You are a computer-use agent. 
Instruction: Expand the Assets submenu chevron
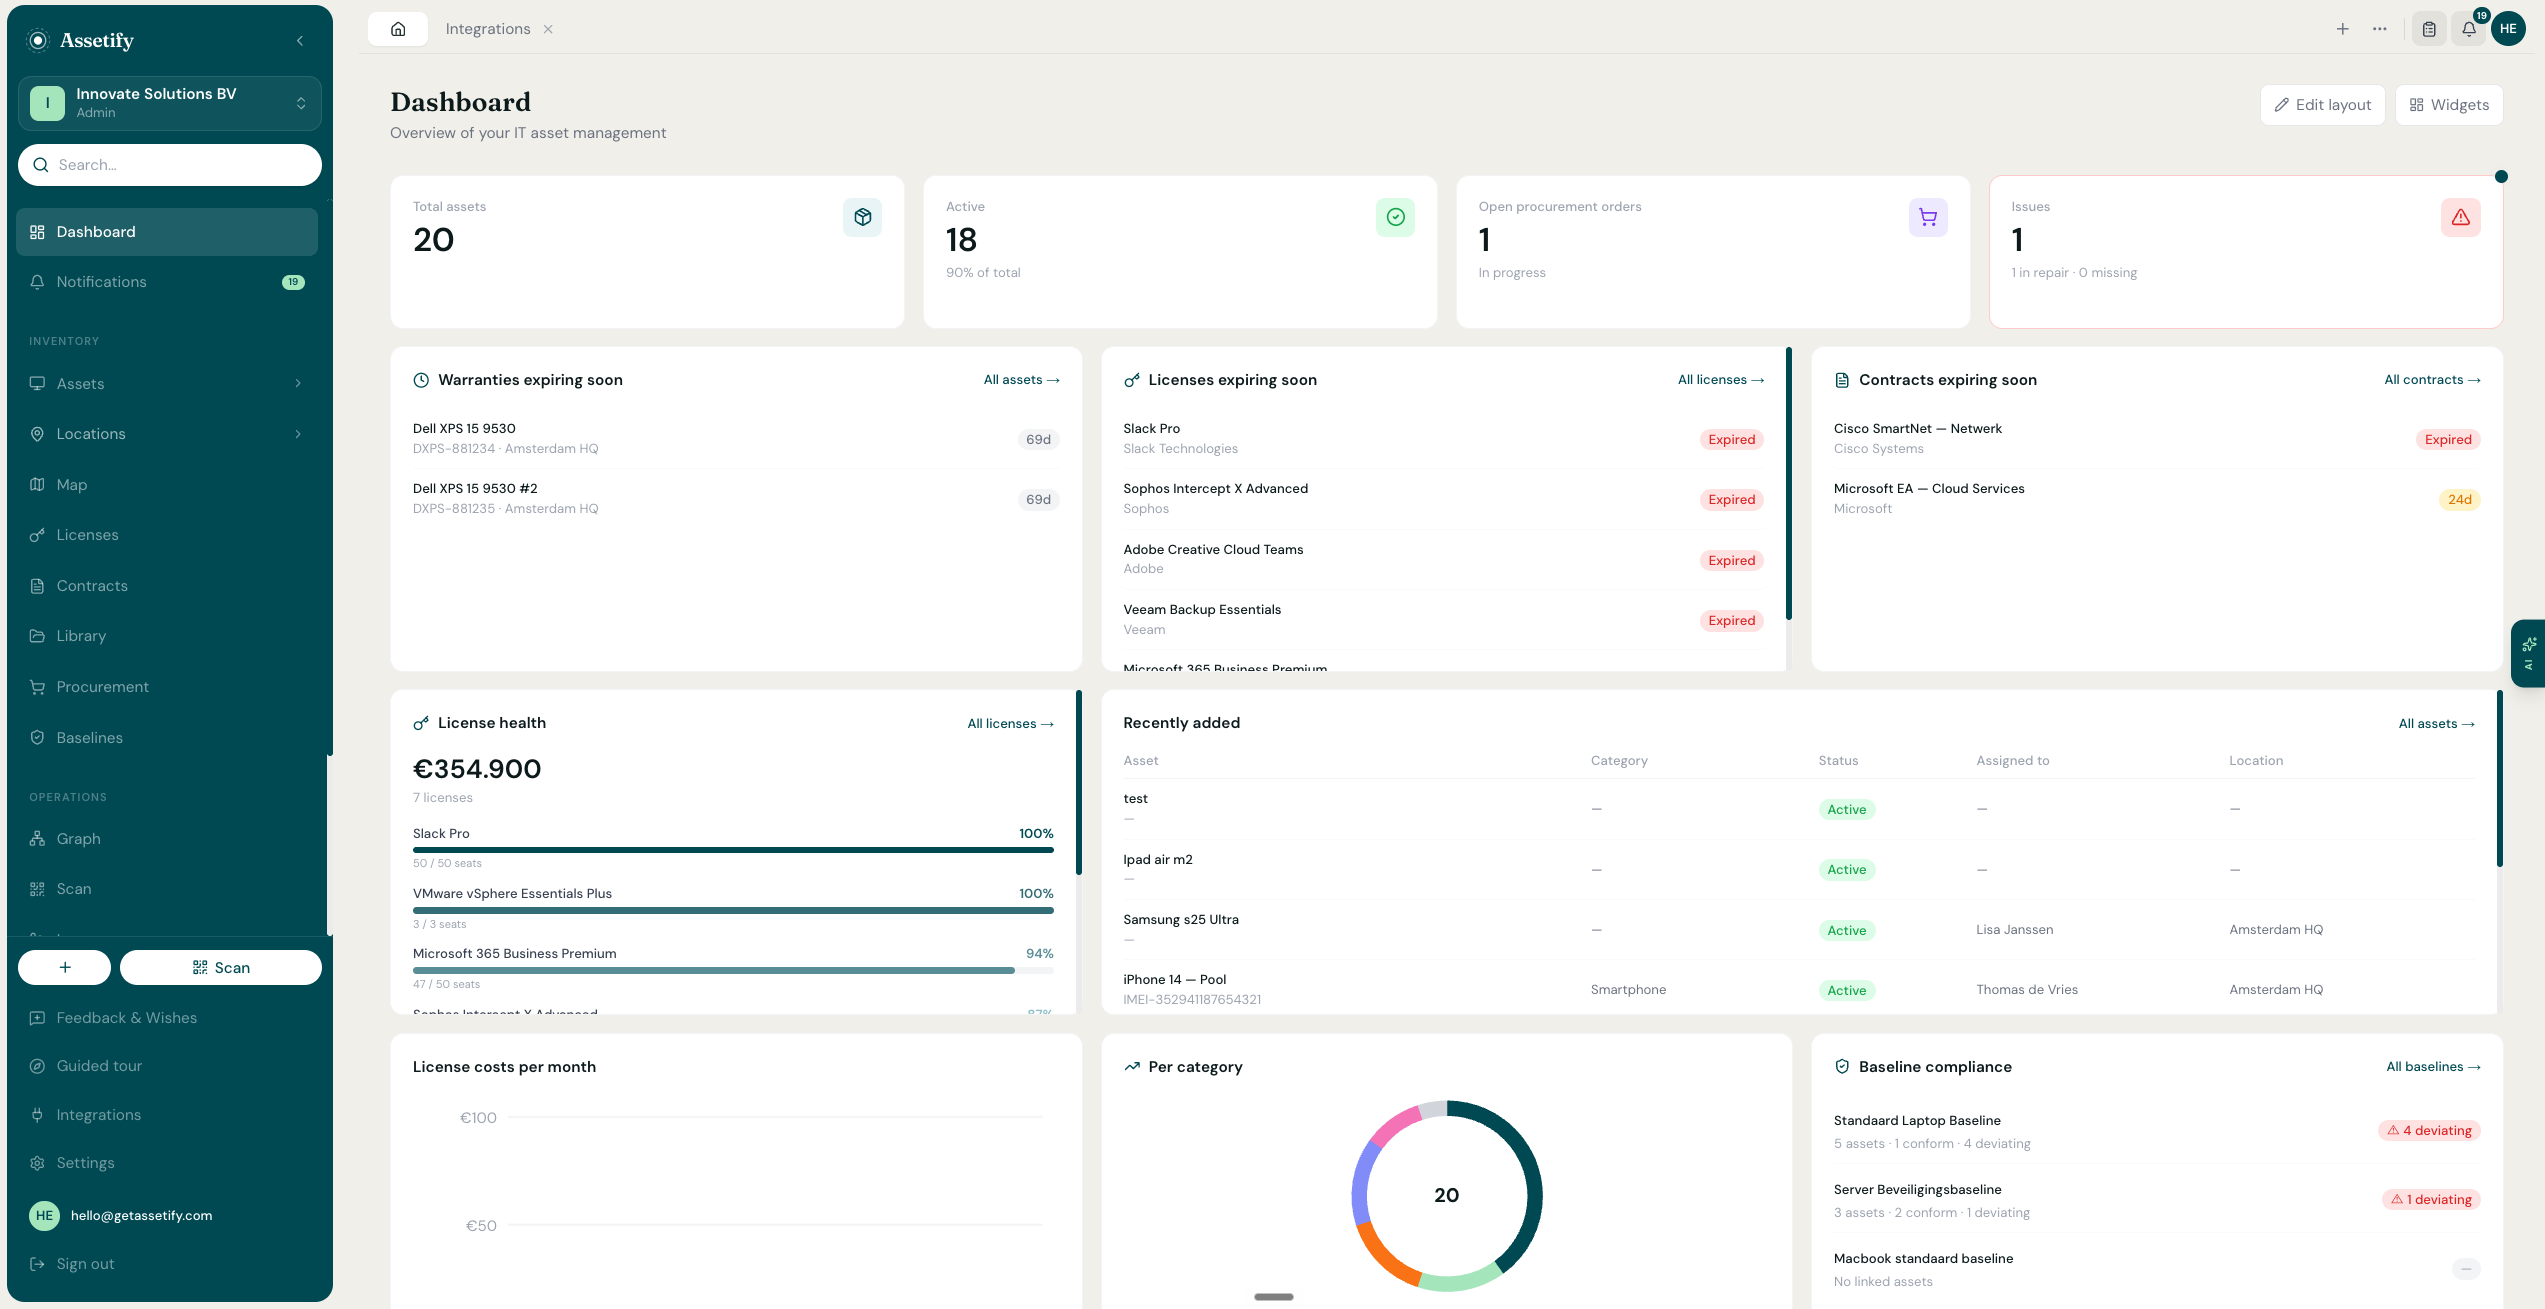298,384
